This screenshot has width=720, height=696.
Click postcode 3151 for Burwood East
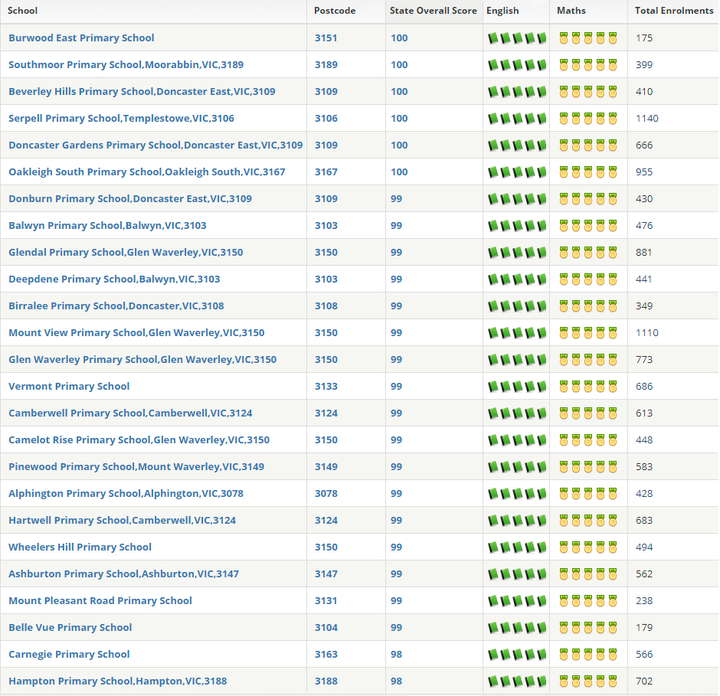click(x=326, y=38)
